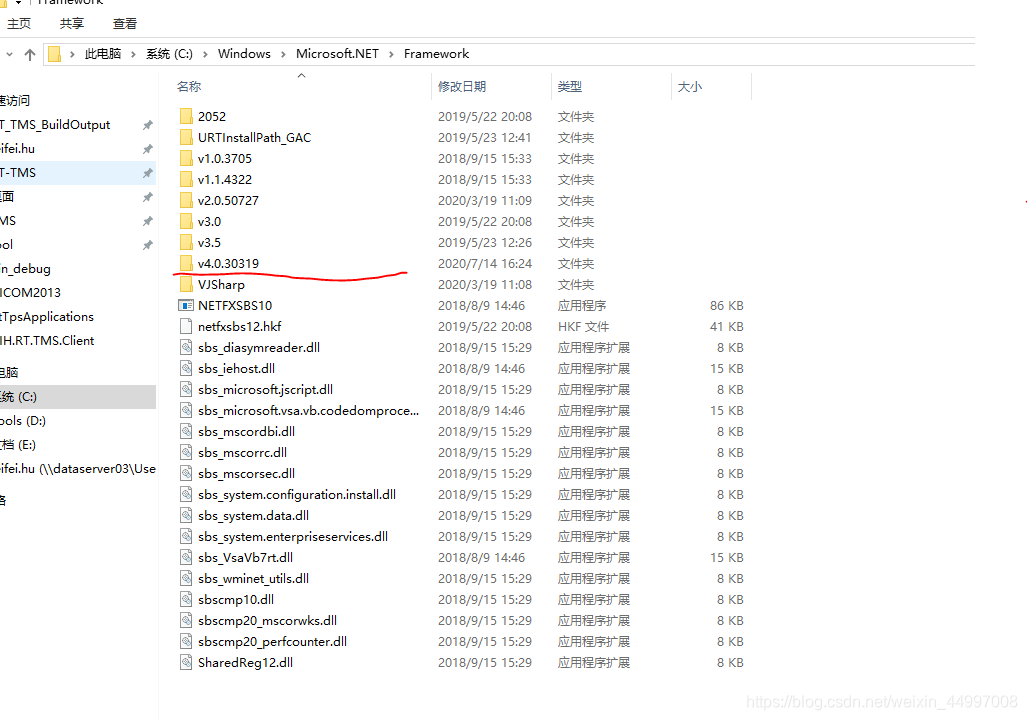Screen dimensions: 1027x720
Task: Open recent locations dropdown arrow
Action: pos(9,54)
